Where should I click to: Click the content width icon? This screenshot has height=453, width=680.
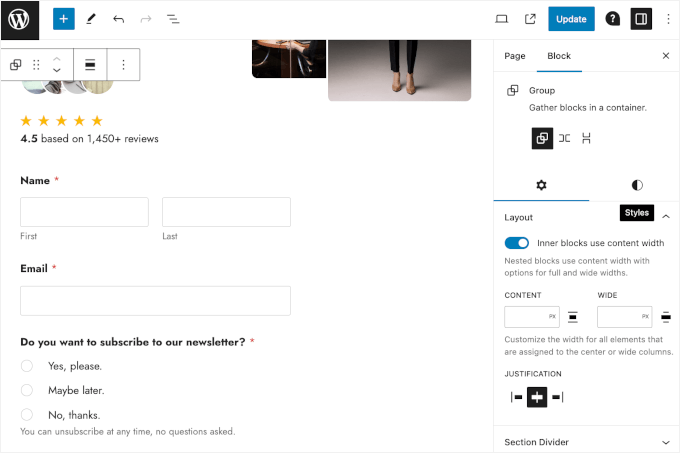pyautogui.click(x=573, y=317)
